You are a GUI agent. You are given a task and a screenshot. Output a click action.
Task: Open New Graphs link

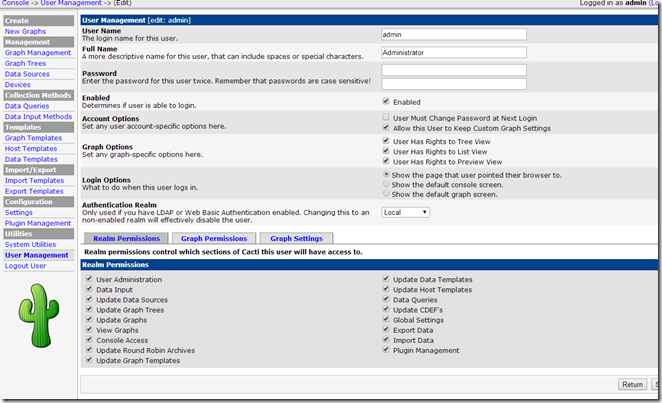[x=25, y=31]
